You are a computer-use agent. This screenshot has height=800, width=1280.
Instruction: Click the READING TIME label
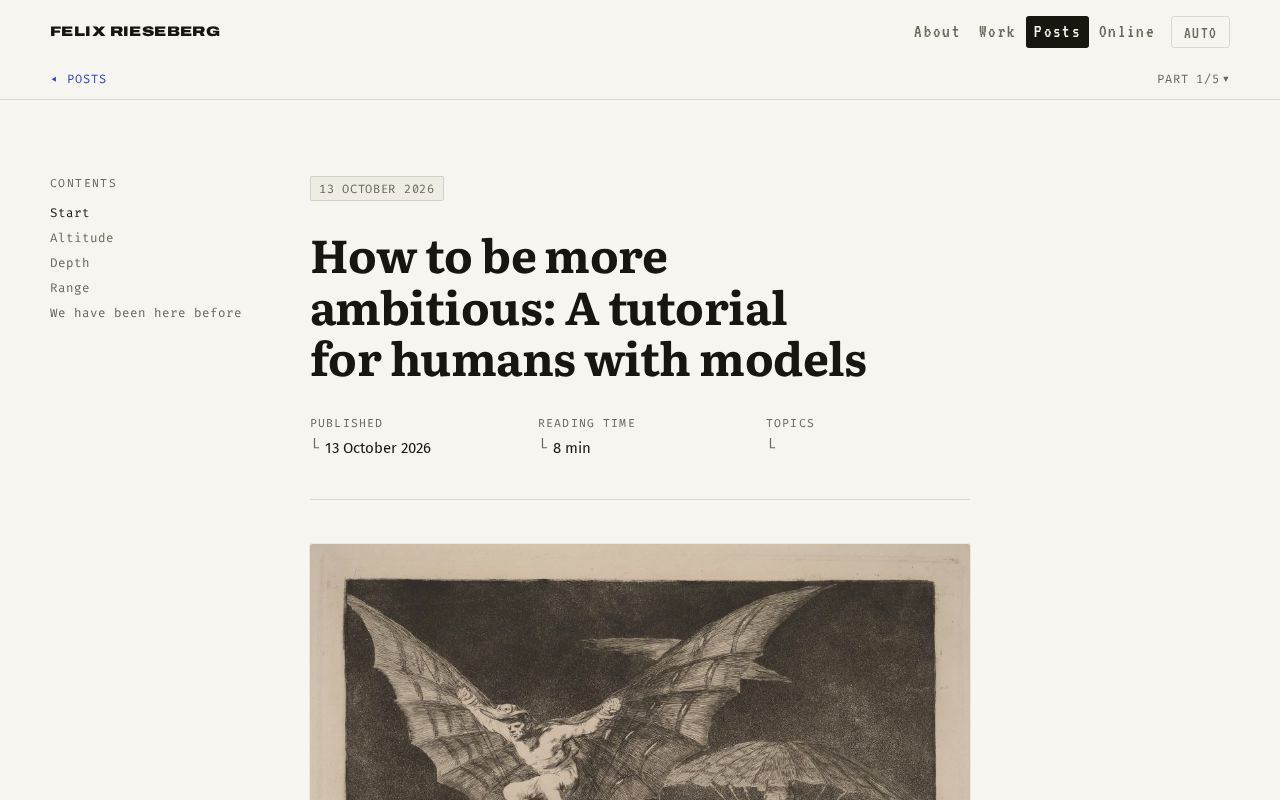point(587,423)
